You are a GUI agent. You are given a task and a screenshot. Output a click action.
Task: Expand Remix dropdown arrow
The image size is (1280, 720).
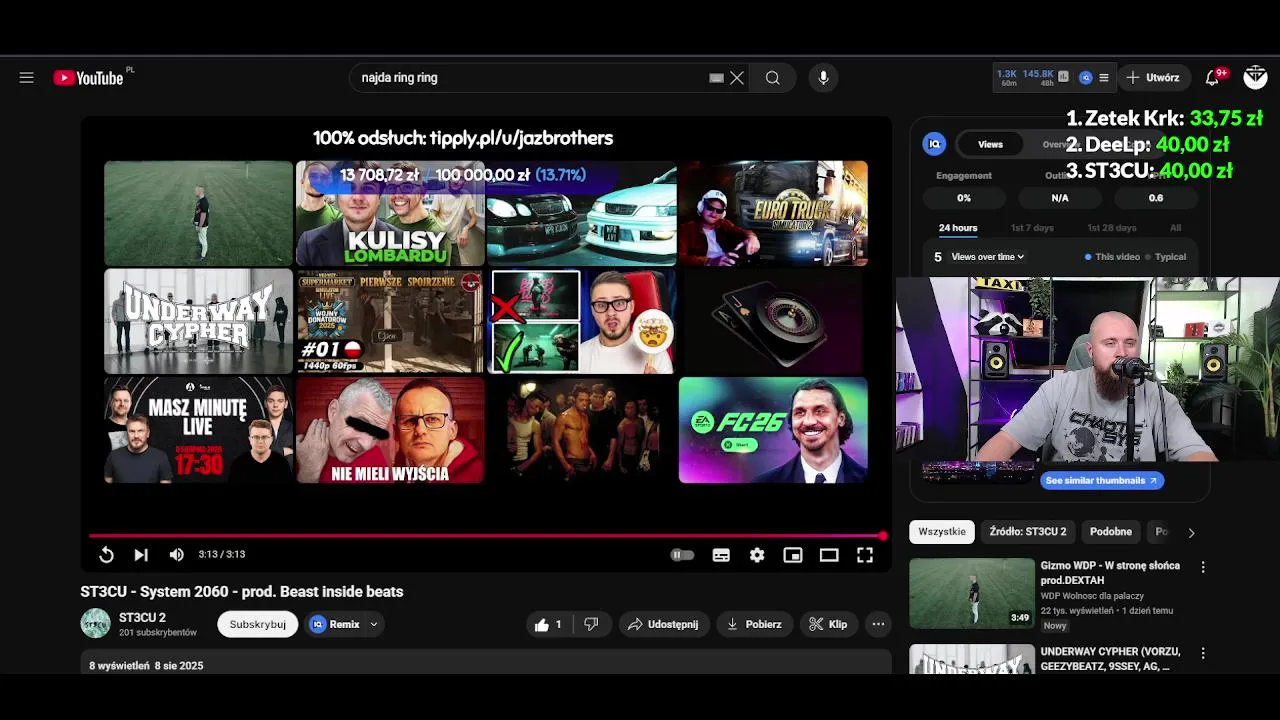coord(374,624)
